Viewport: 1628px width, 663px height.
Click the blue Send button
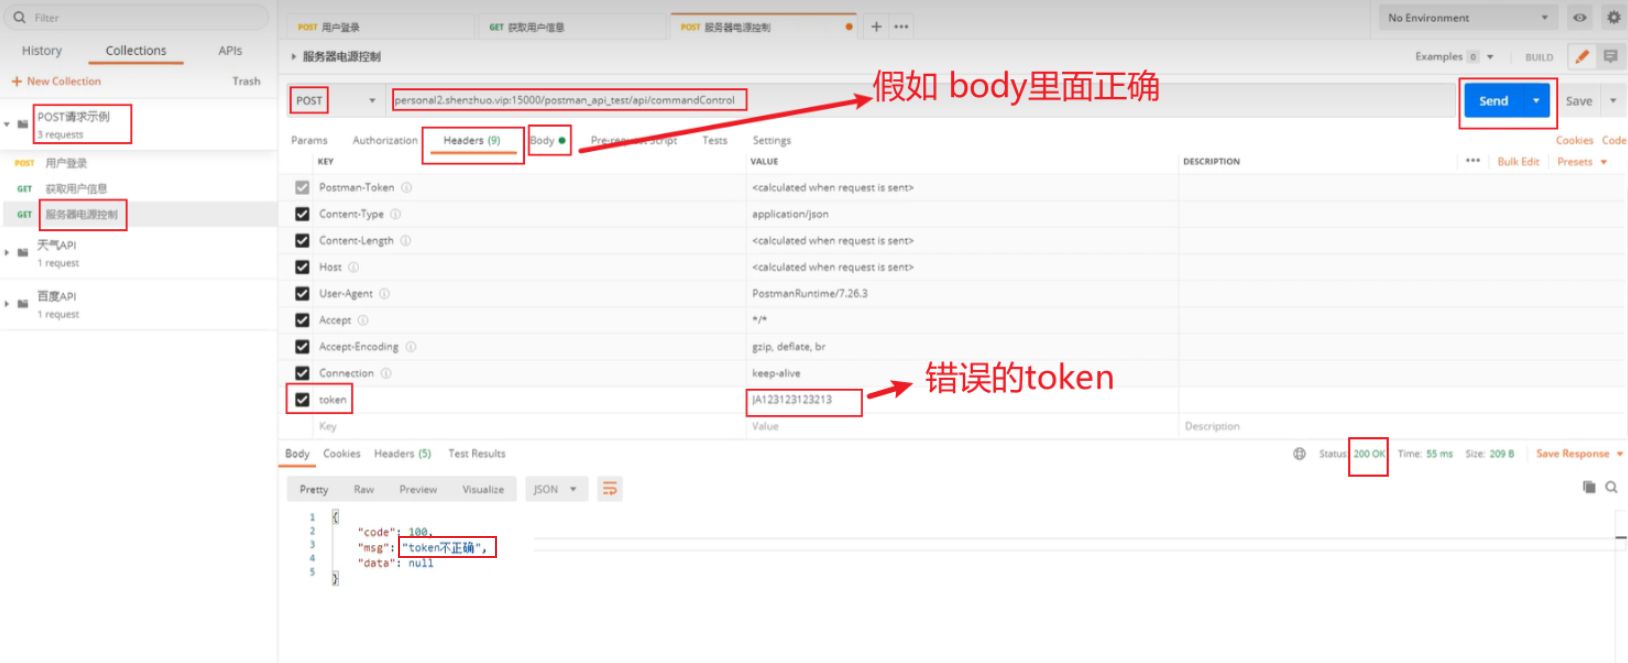pyautogui.click(x=1494, y=101)
